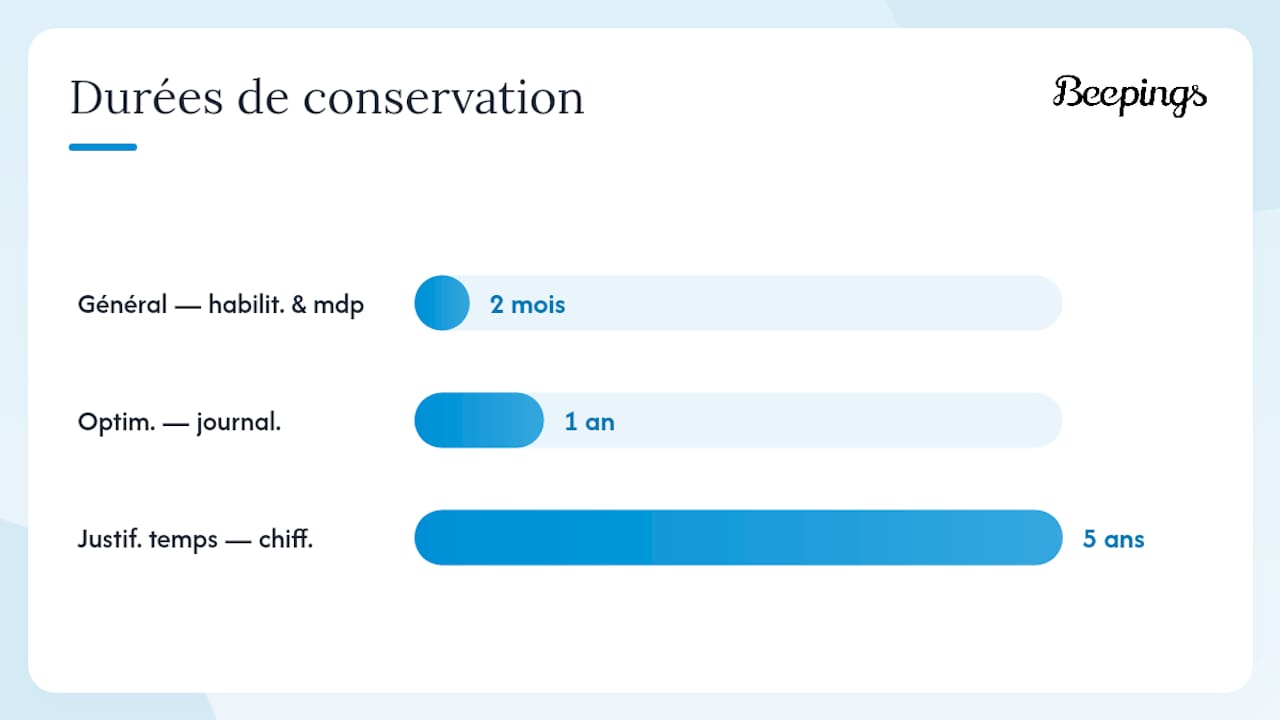
Task: Click the filled part of the 1 an bar
Action: [x=479, y=420]
